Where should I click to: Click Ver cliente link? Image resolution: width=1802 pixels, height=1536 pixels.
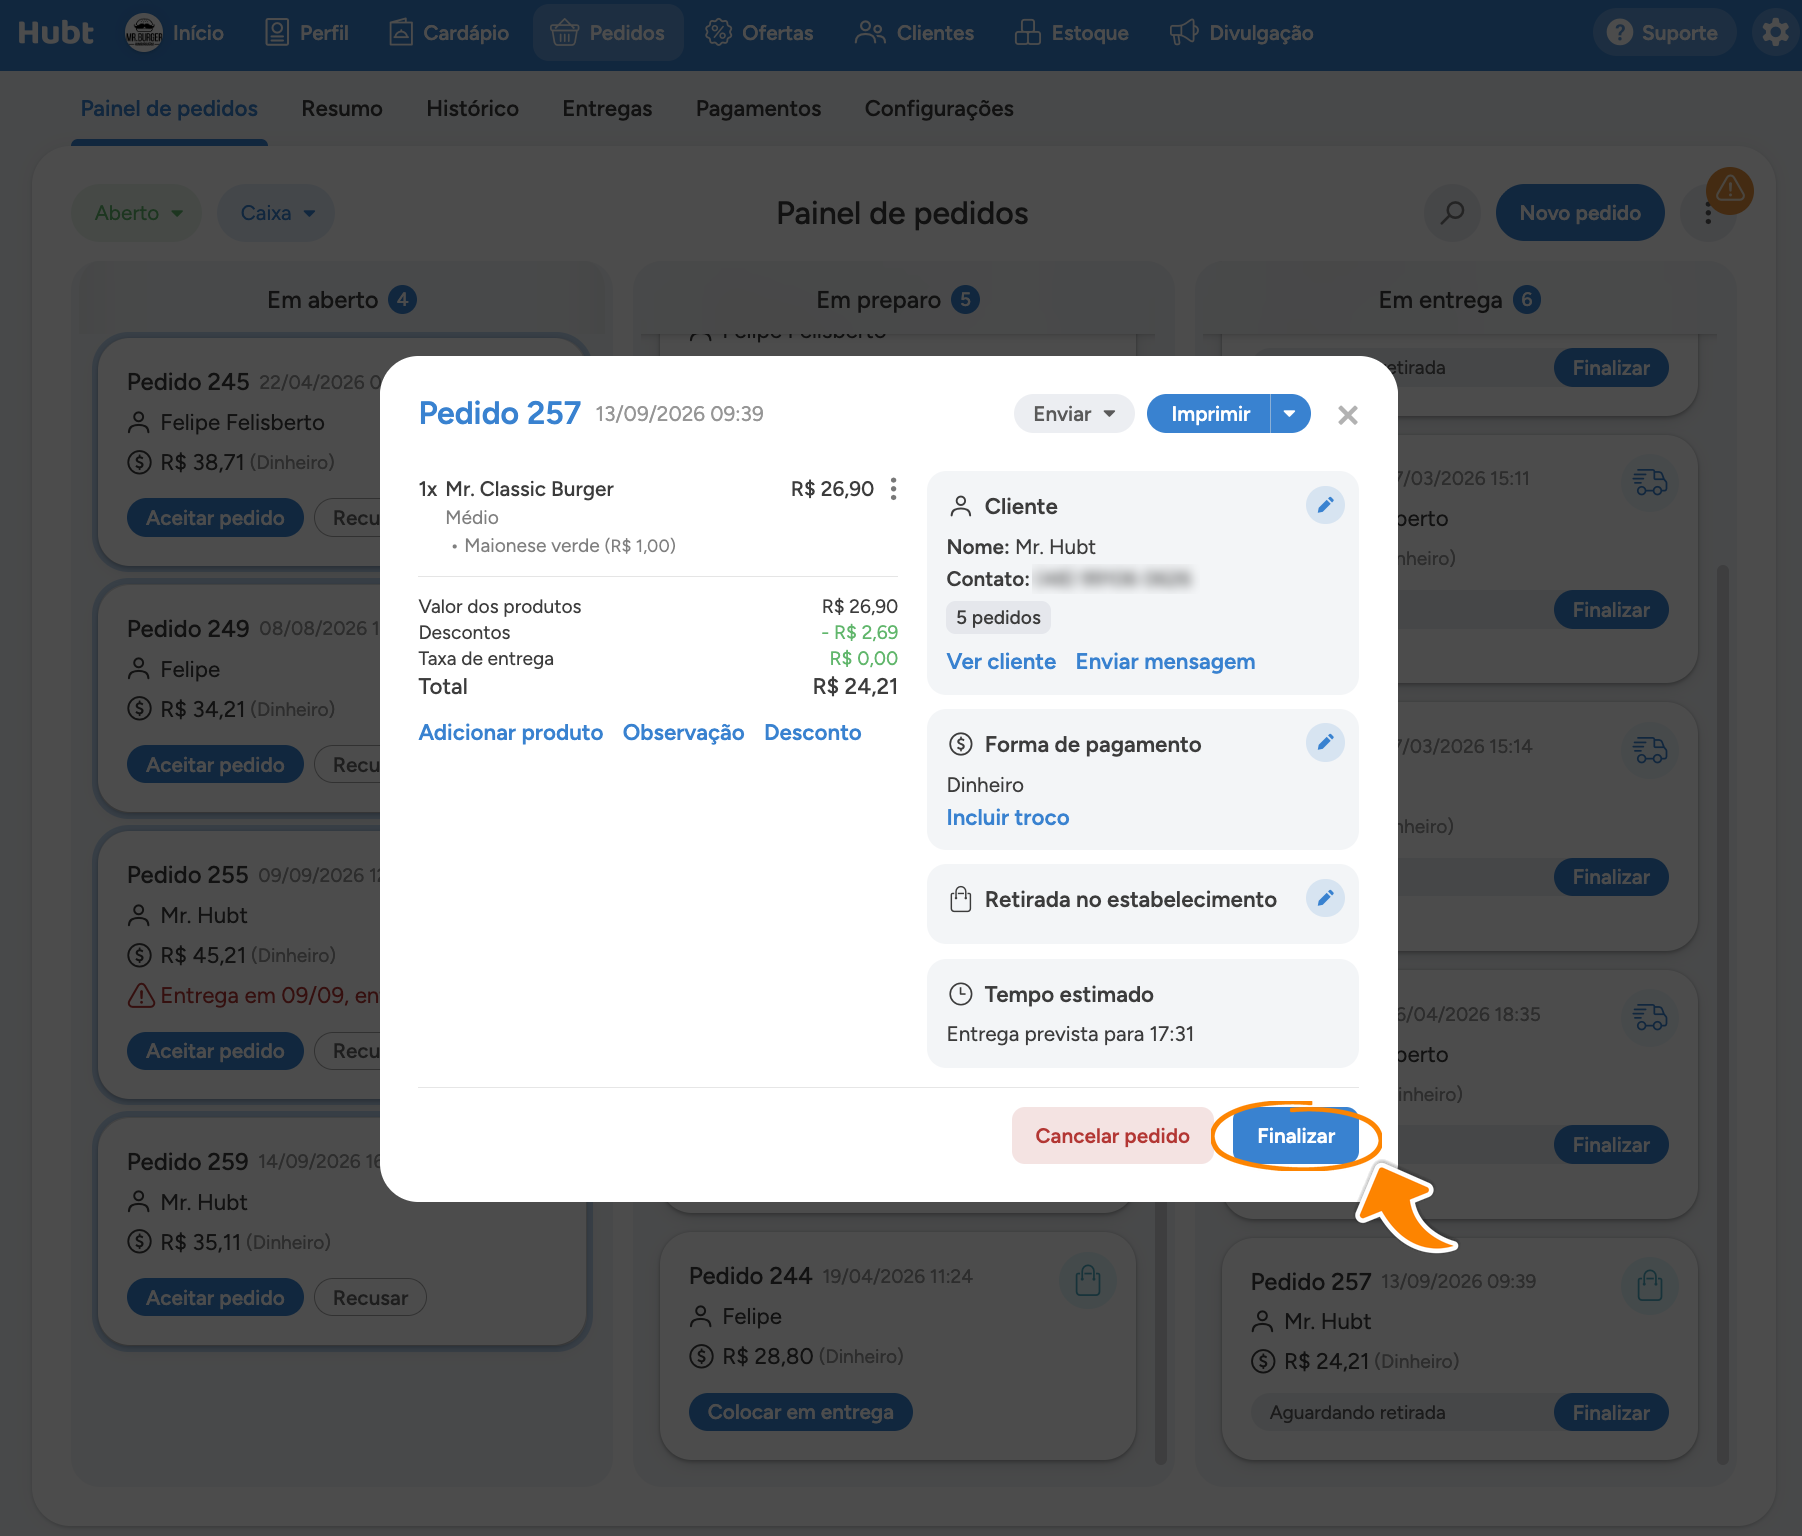coord(1001,662)
